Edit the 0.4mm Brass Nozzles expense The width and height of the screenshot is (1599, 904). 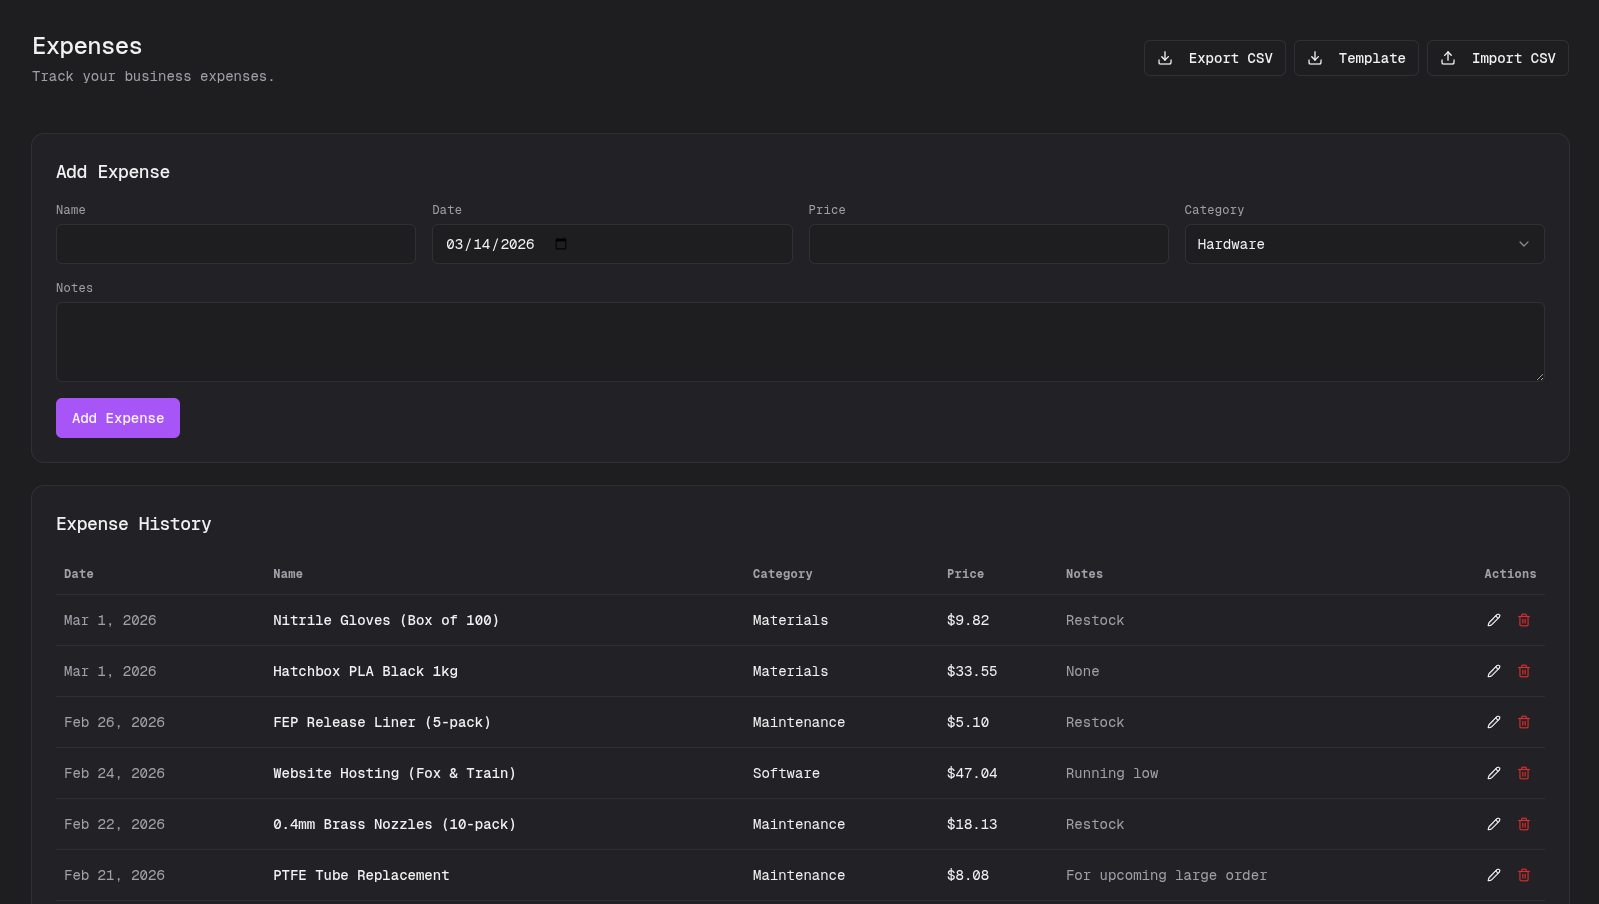1494,824
